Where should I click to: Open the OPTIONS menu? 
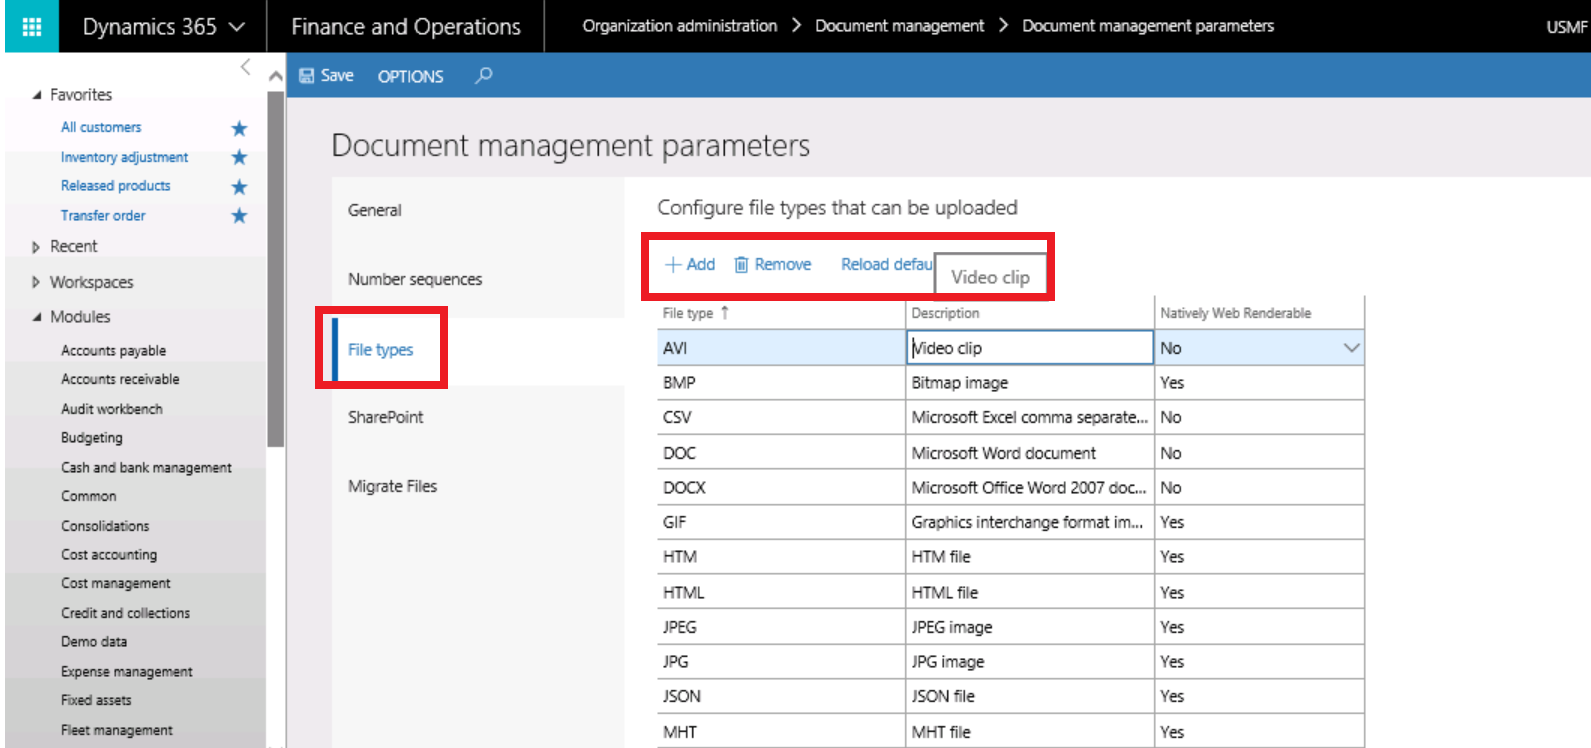pos(410,76)
